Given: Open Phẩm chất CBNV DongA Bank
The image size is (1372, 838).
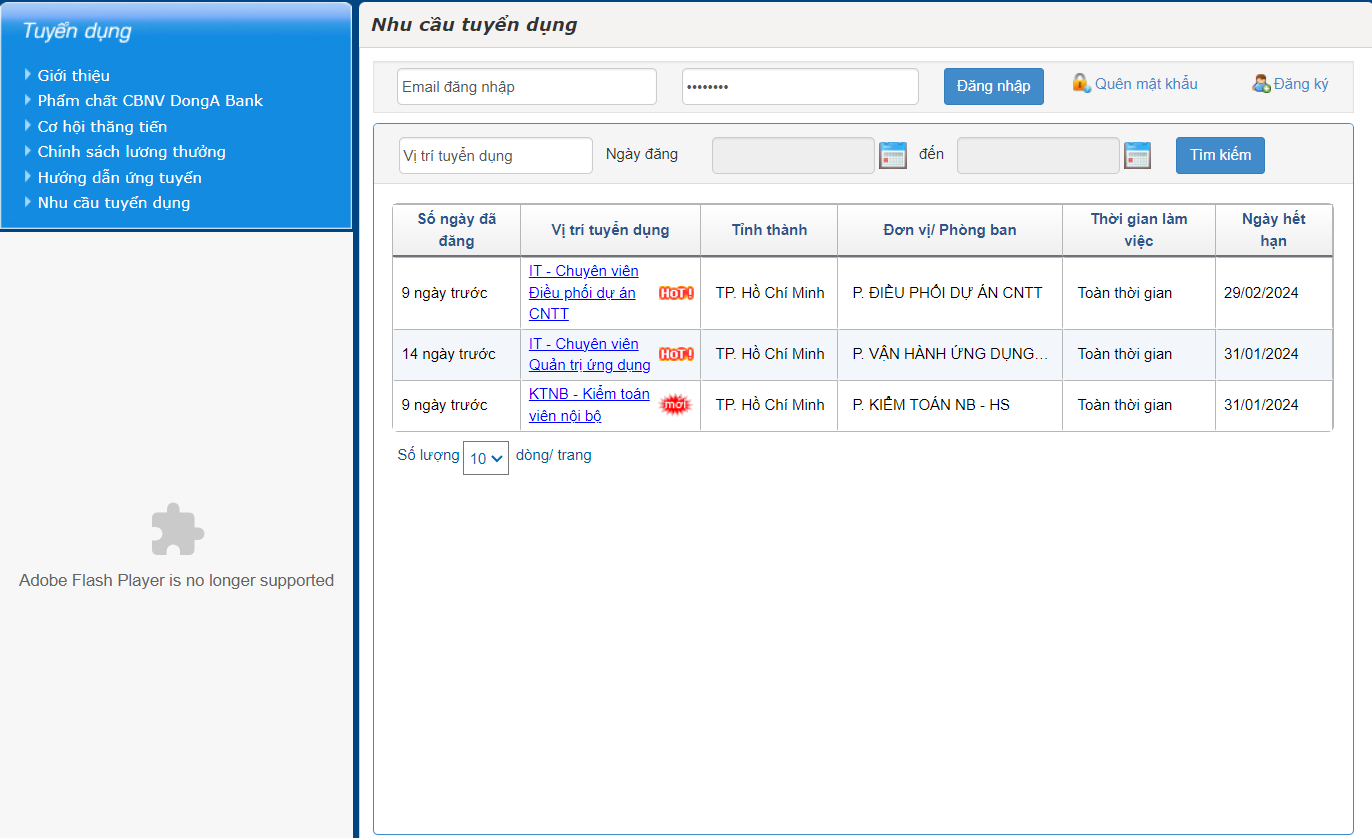Looking at the screenshot, I should 151,101.
